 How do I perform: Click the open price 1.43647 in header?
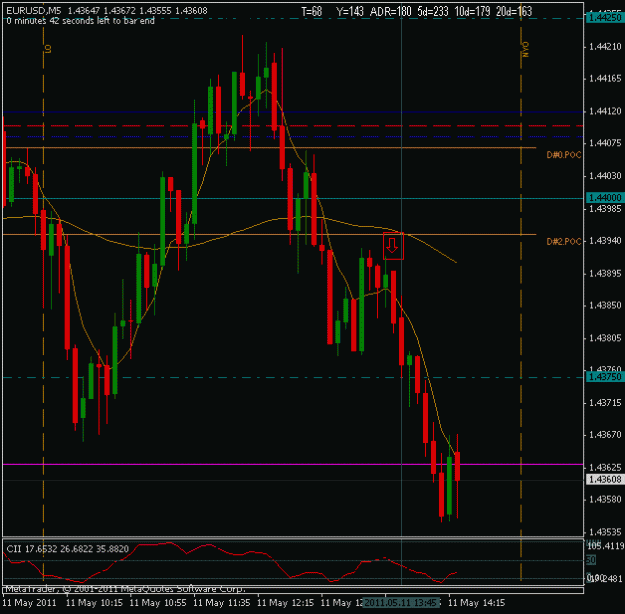tap(84, 11)
